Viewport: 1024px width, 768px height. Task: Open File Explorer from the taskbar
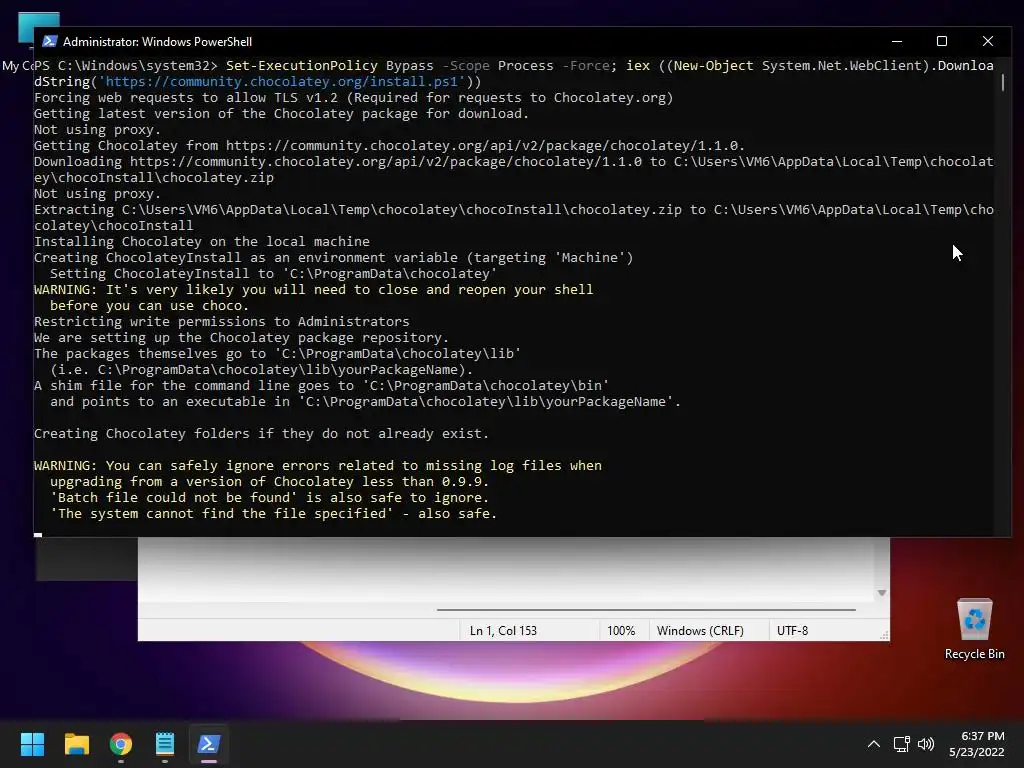pos(76,744)
